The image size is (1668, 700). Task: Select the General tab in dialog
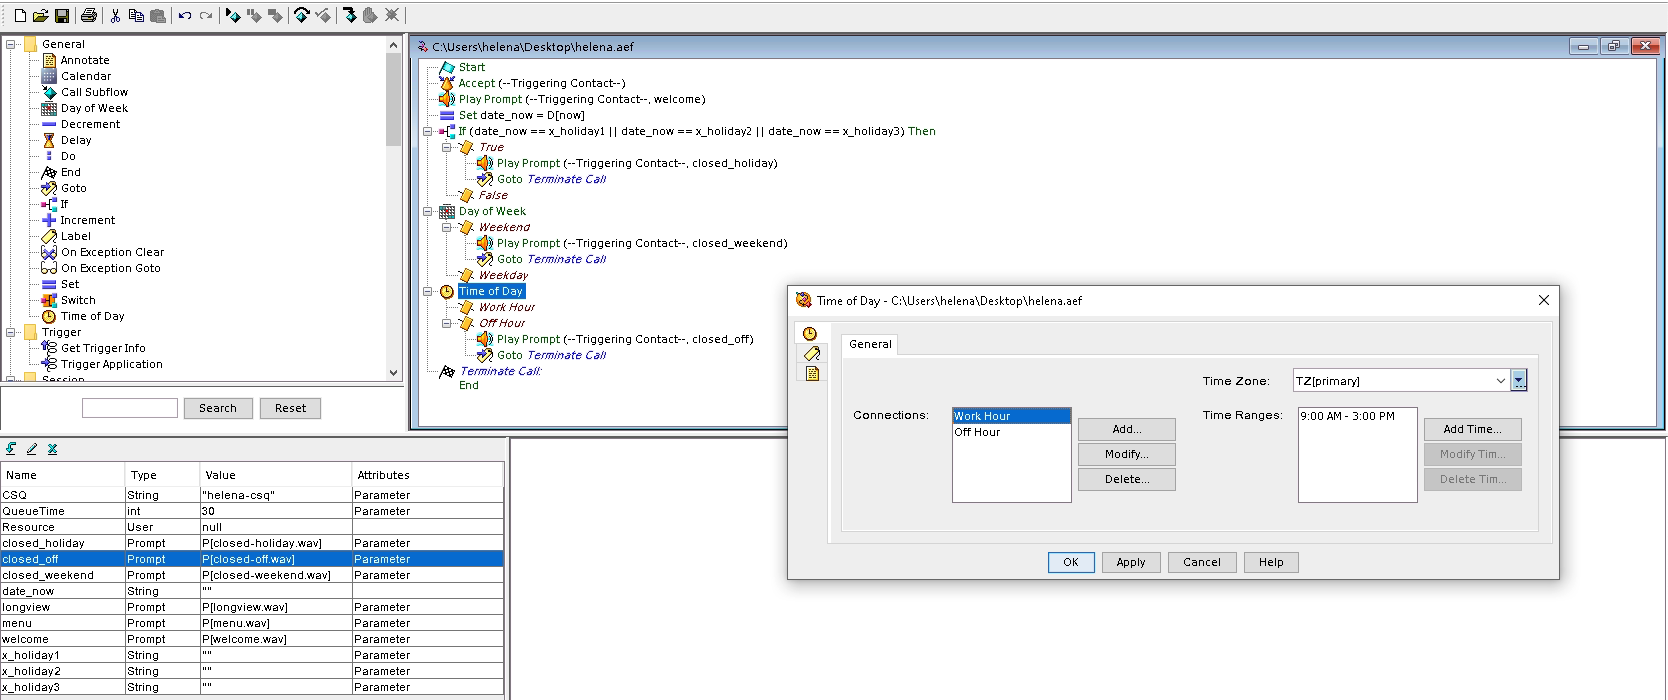870,344
